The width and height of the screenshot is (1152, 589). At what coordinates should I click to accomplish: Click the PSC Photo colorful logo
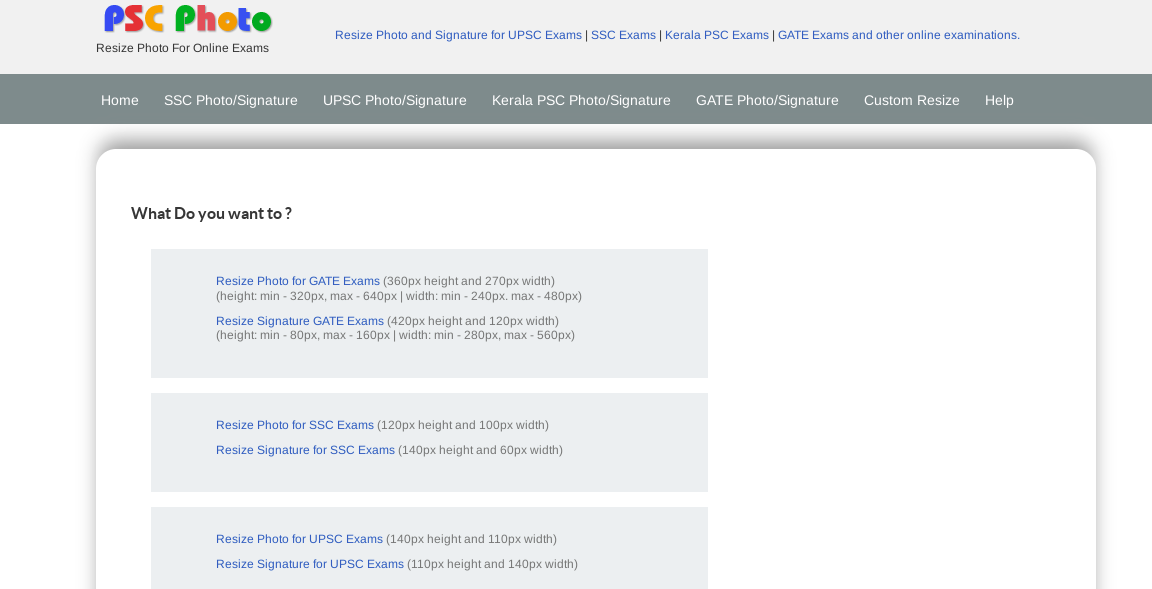tap(188, 19)
